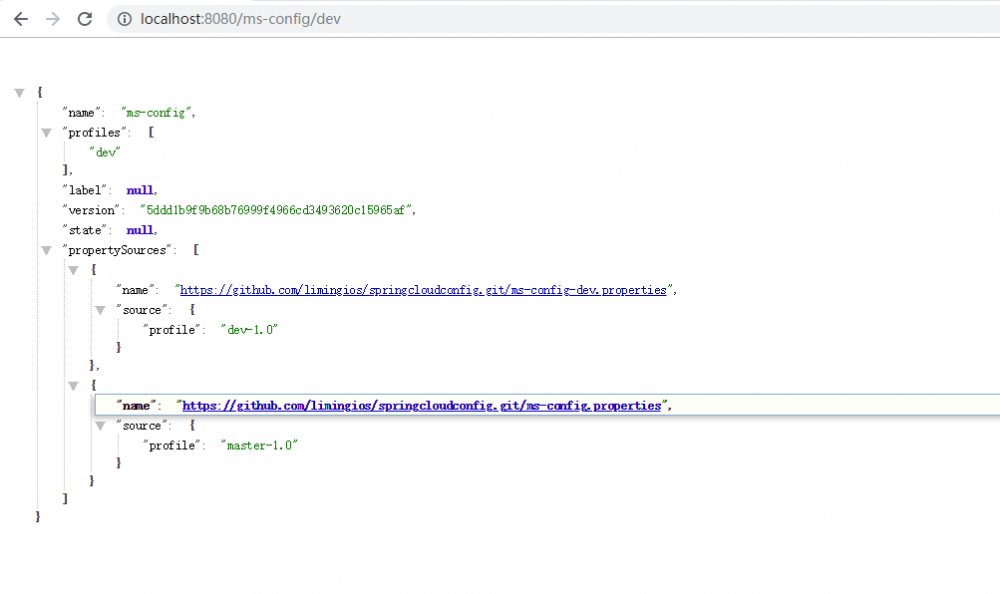Click the "profiles" key label

95,133
